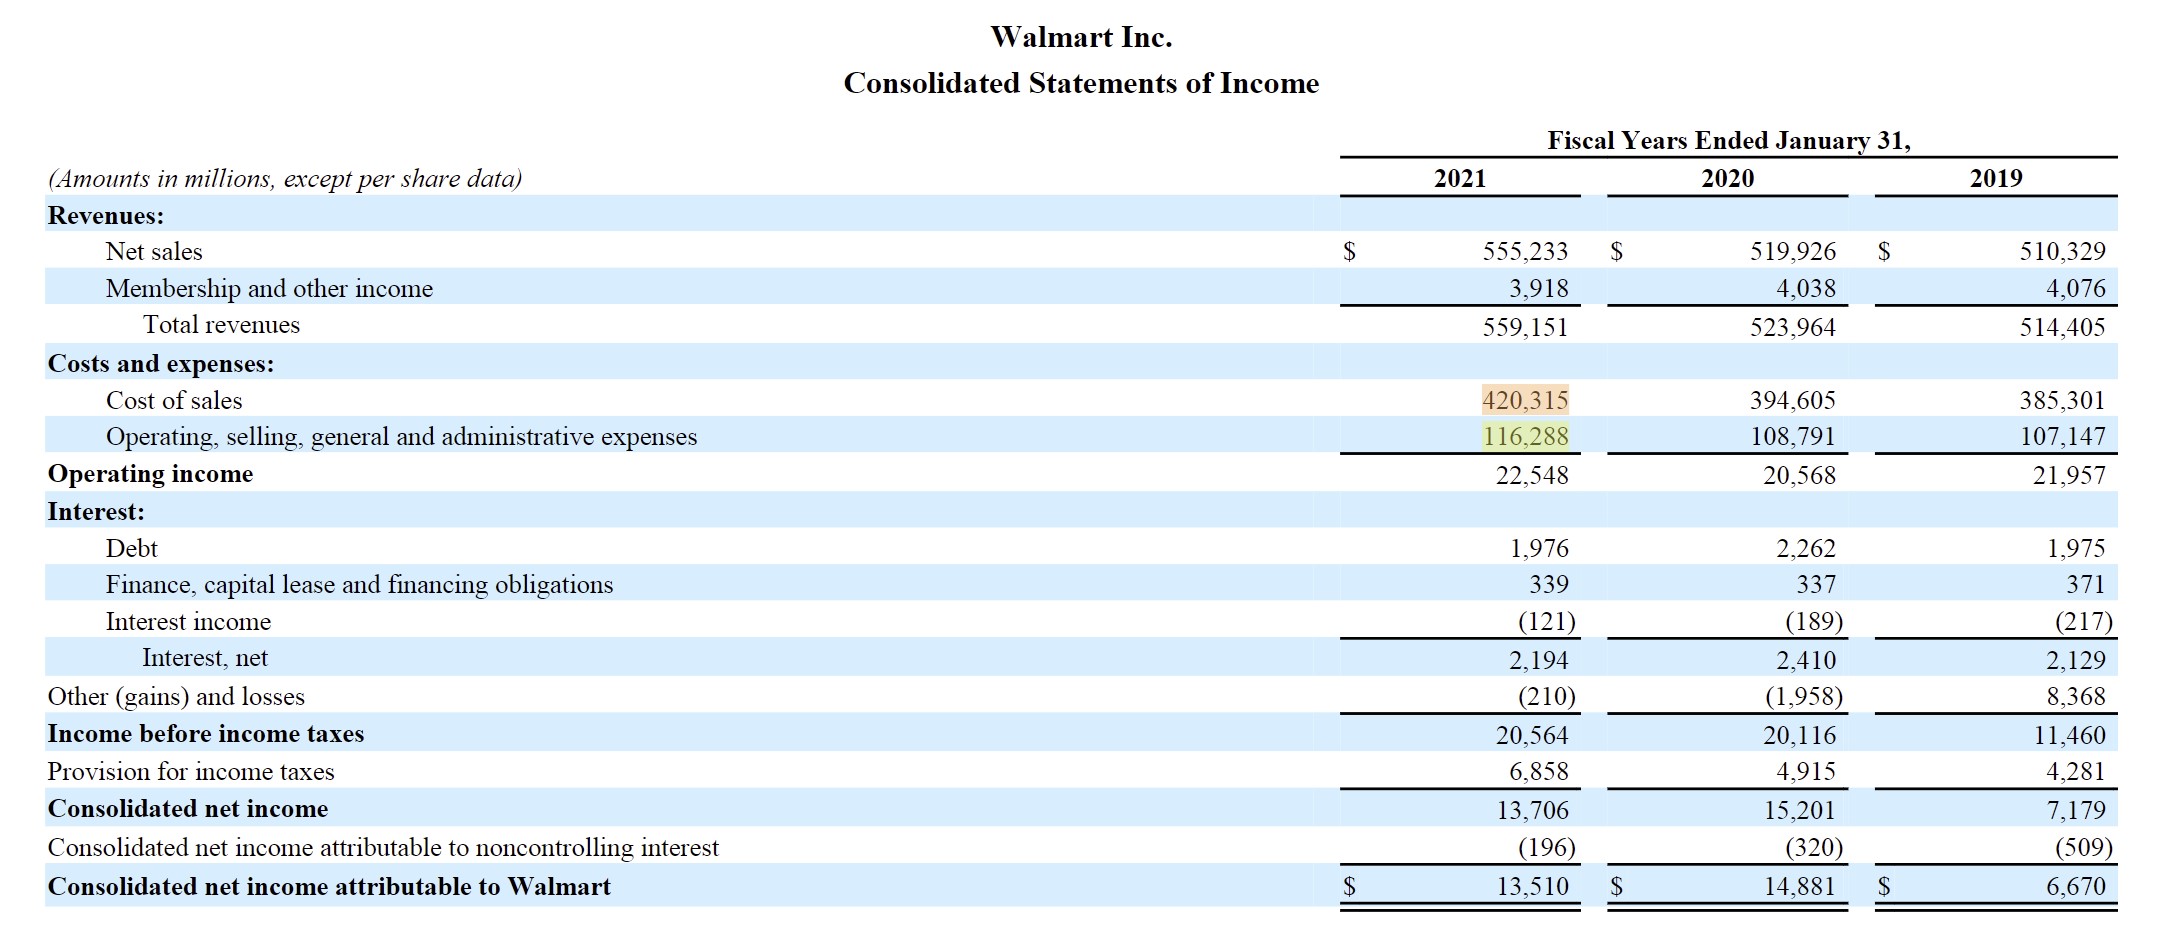
Task: Select 'Provision for income taxes' label
Action: (x=191, y=771)
